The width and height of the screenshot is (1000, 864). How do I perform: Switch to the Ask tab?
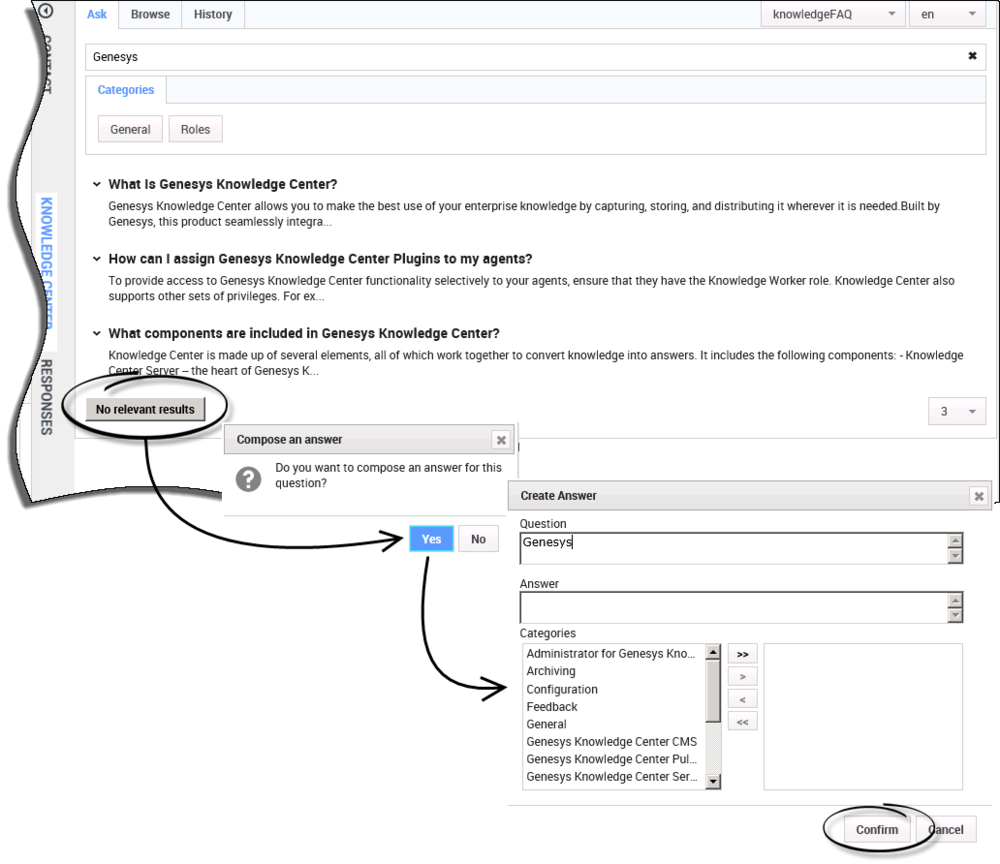[x=97, y=14]
